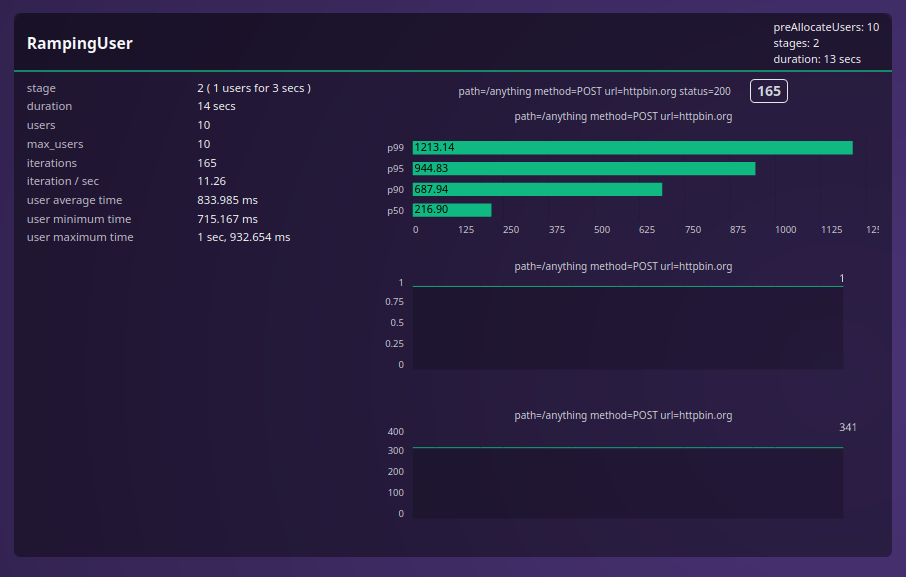Click the stages: 2 header text
The image size is (906, 577).
[796, 43]
